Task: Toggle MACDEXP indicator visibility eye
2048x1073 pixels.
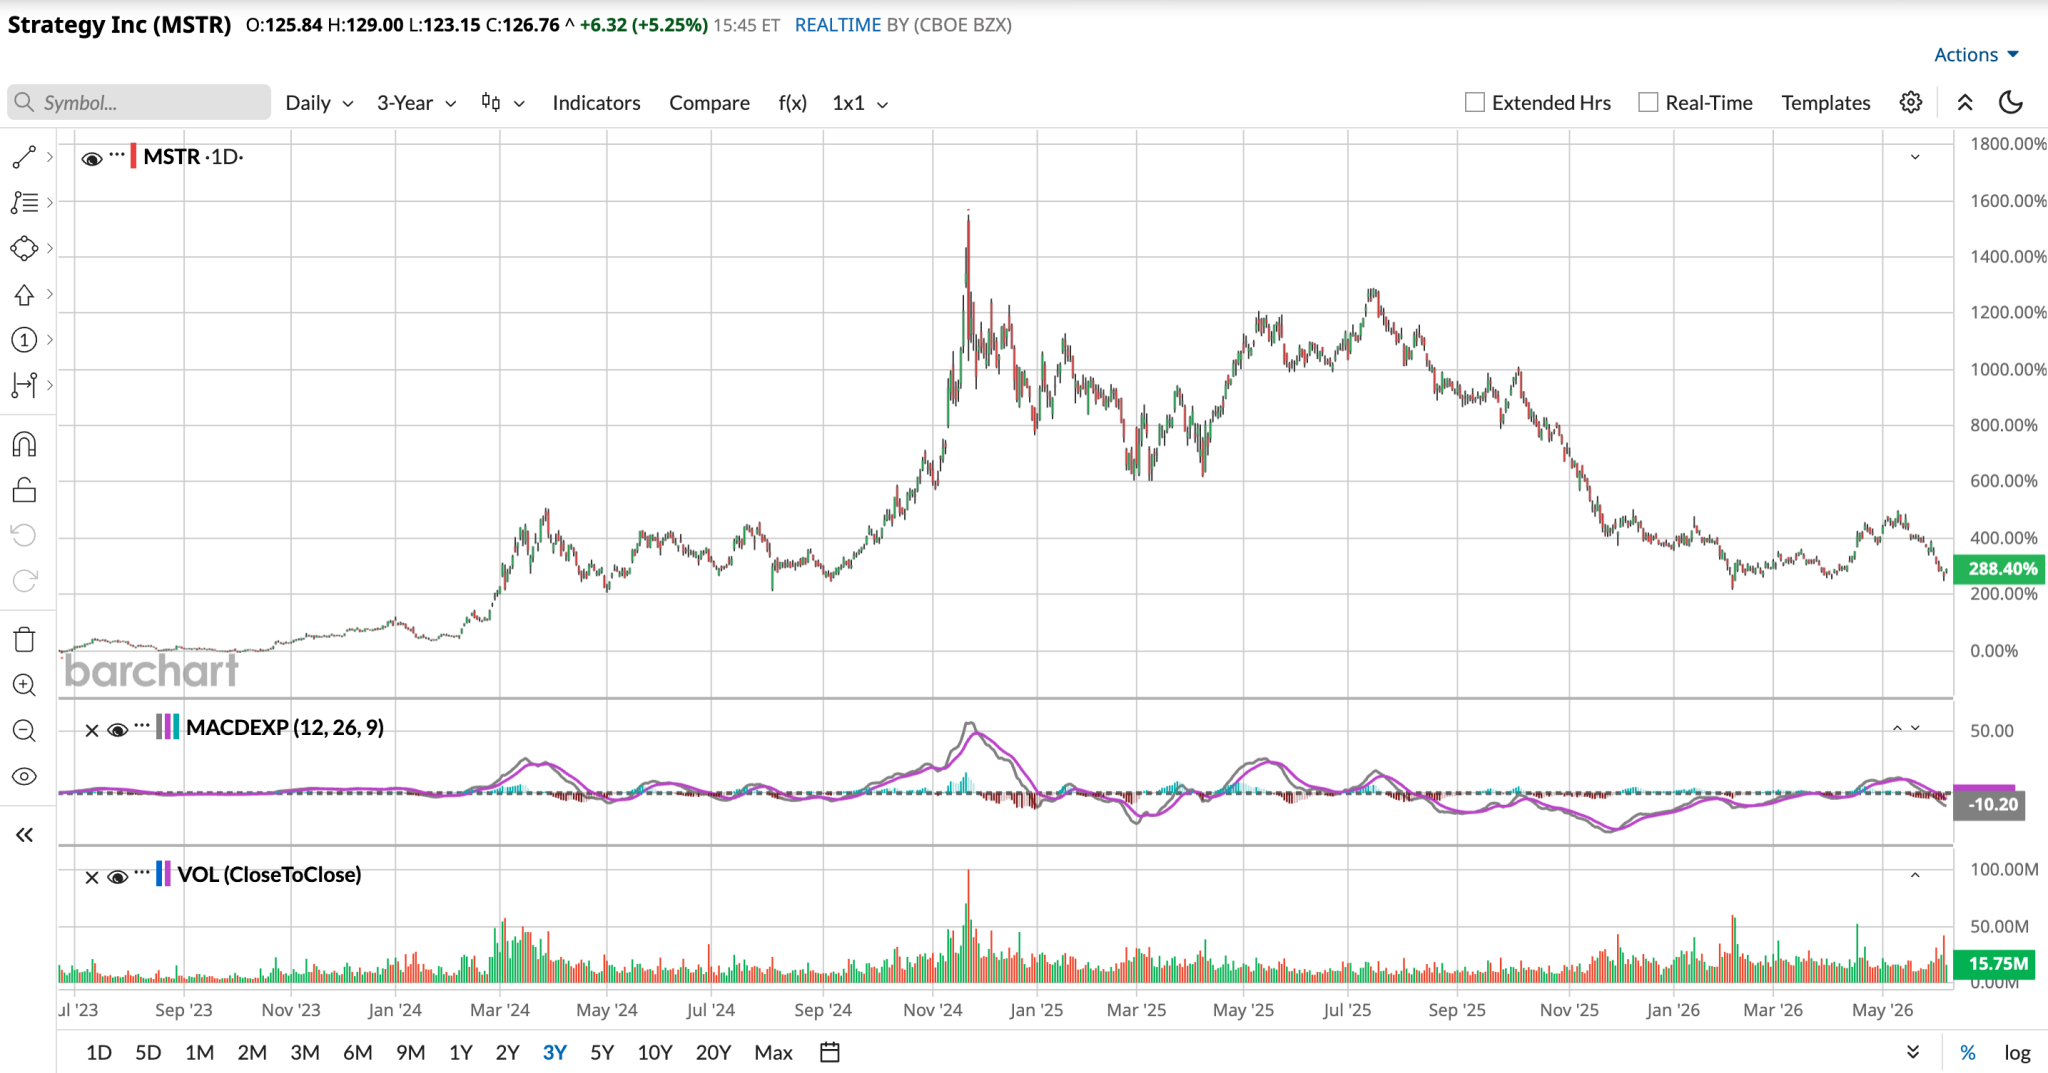Action: (x=117, y=731)
